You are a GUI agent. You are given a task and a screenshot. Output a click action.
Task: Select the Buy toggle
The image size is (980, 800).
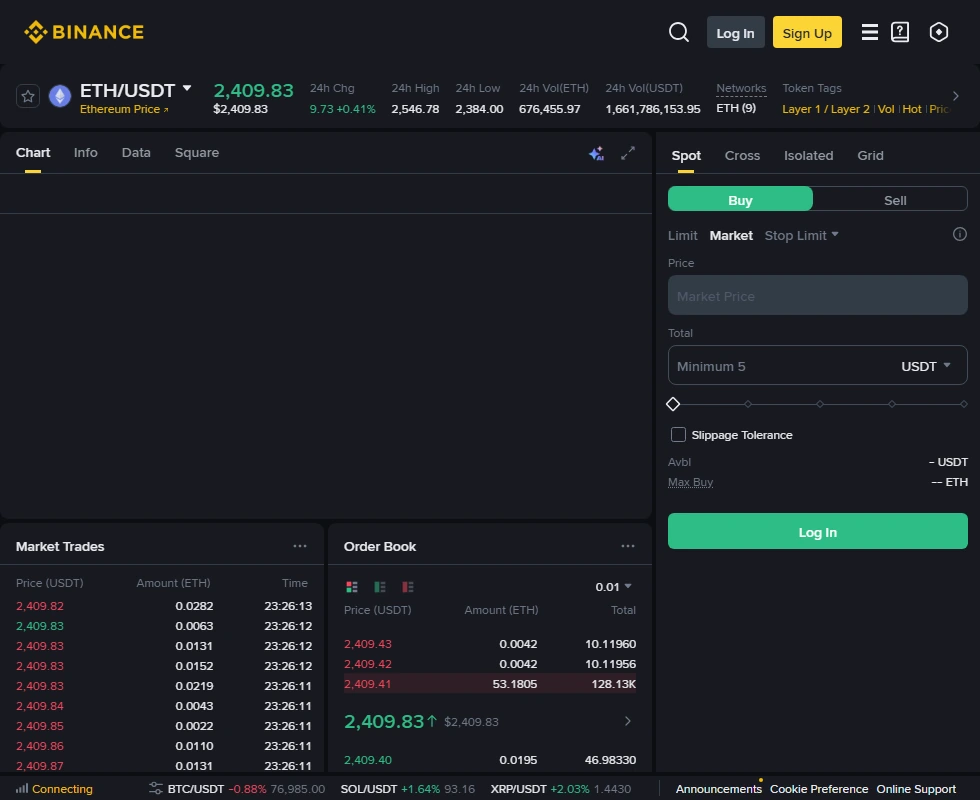[x=740, y=200]
